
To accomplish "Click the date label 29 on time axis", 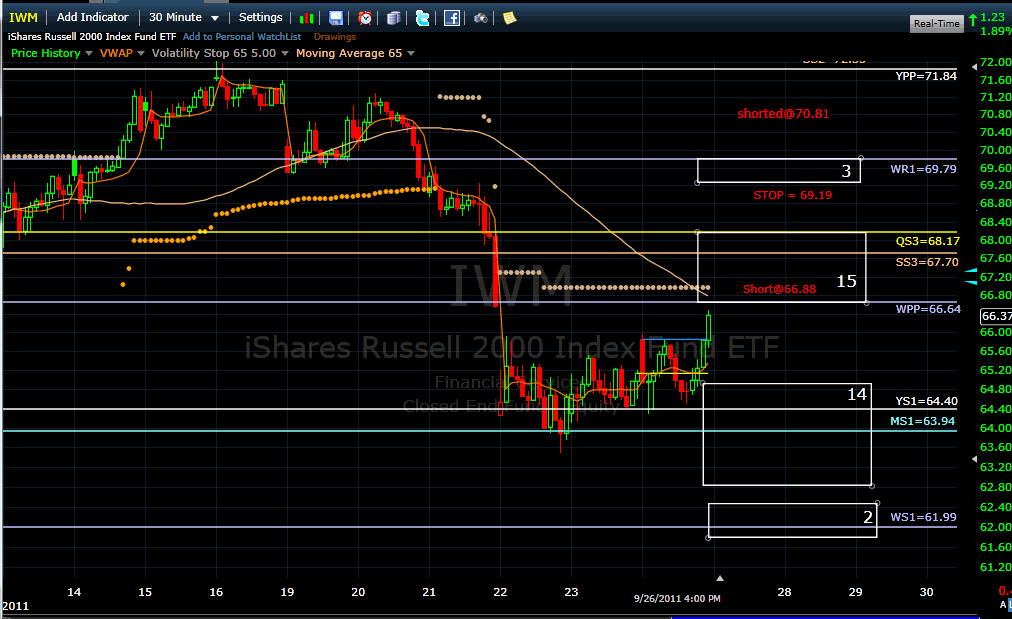I will coord(855,592).
